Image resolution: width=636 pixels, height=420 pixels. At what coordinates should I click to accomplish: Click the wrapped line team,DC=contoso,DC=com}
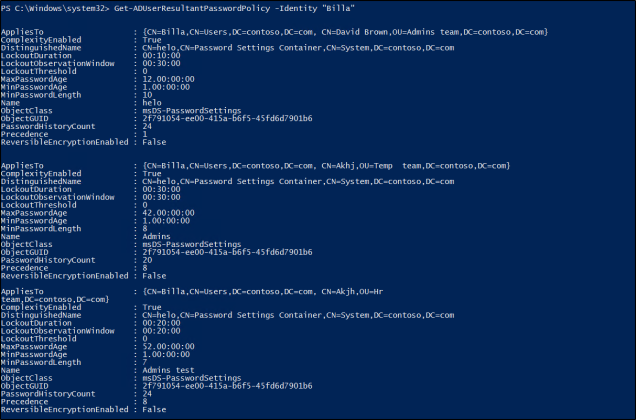[55, 297]
